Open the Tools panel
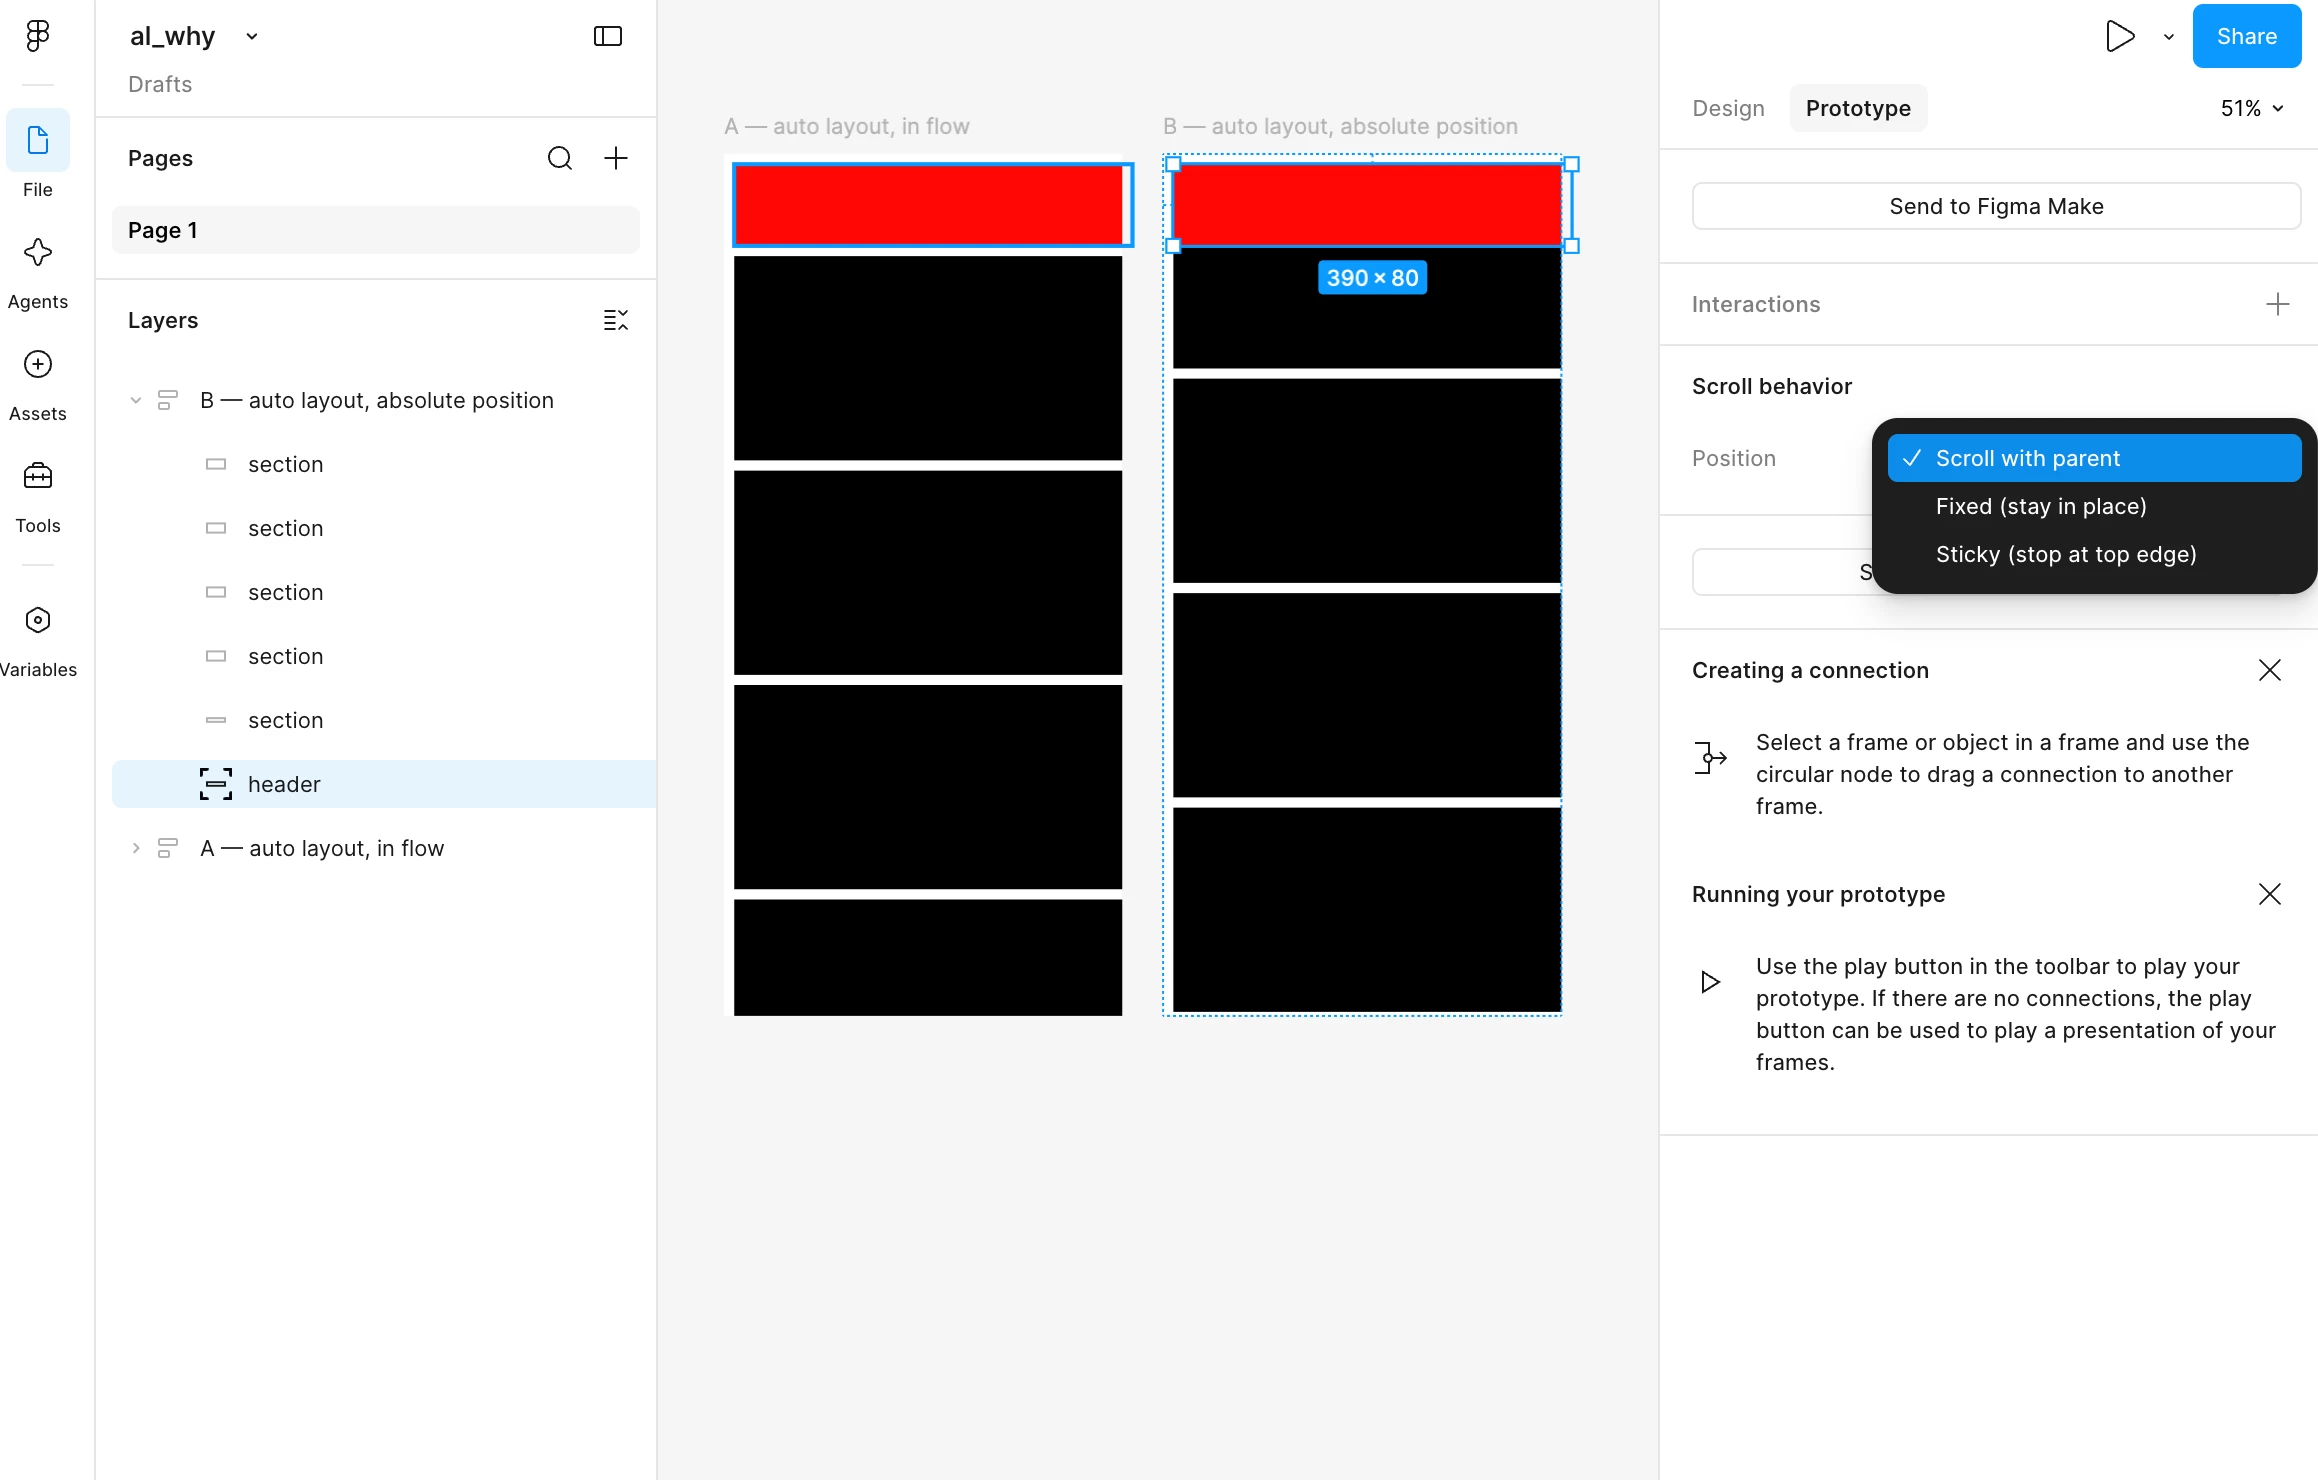The width and height of the screenshot is (2318, 1480). coord(38,497)
